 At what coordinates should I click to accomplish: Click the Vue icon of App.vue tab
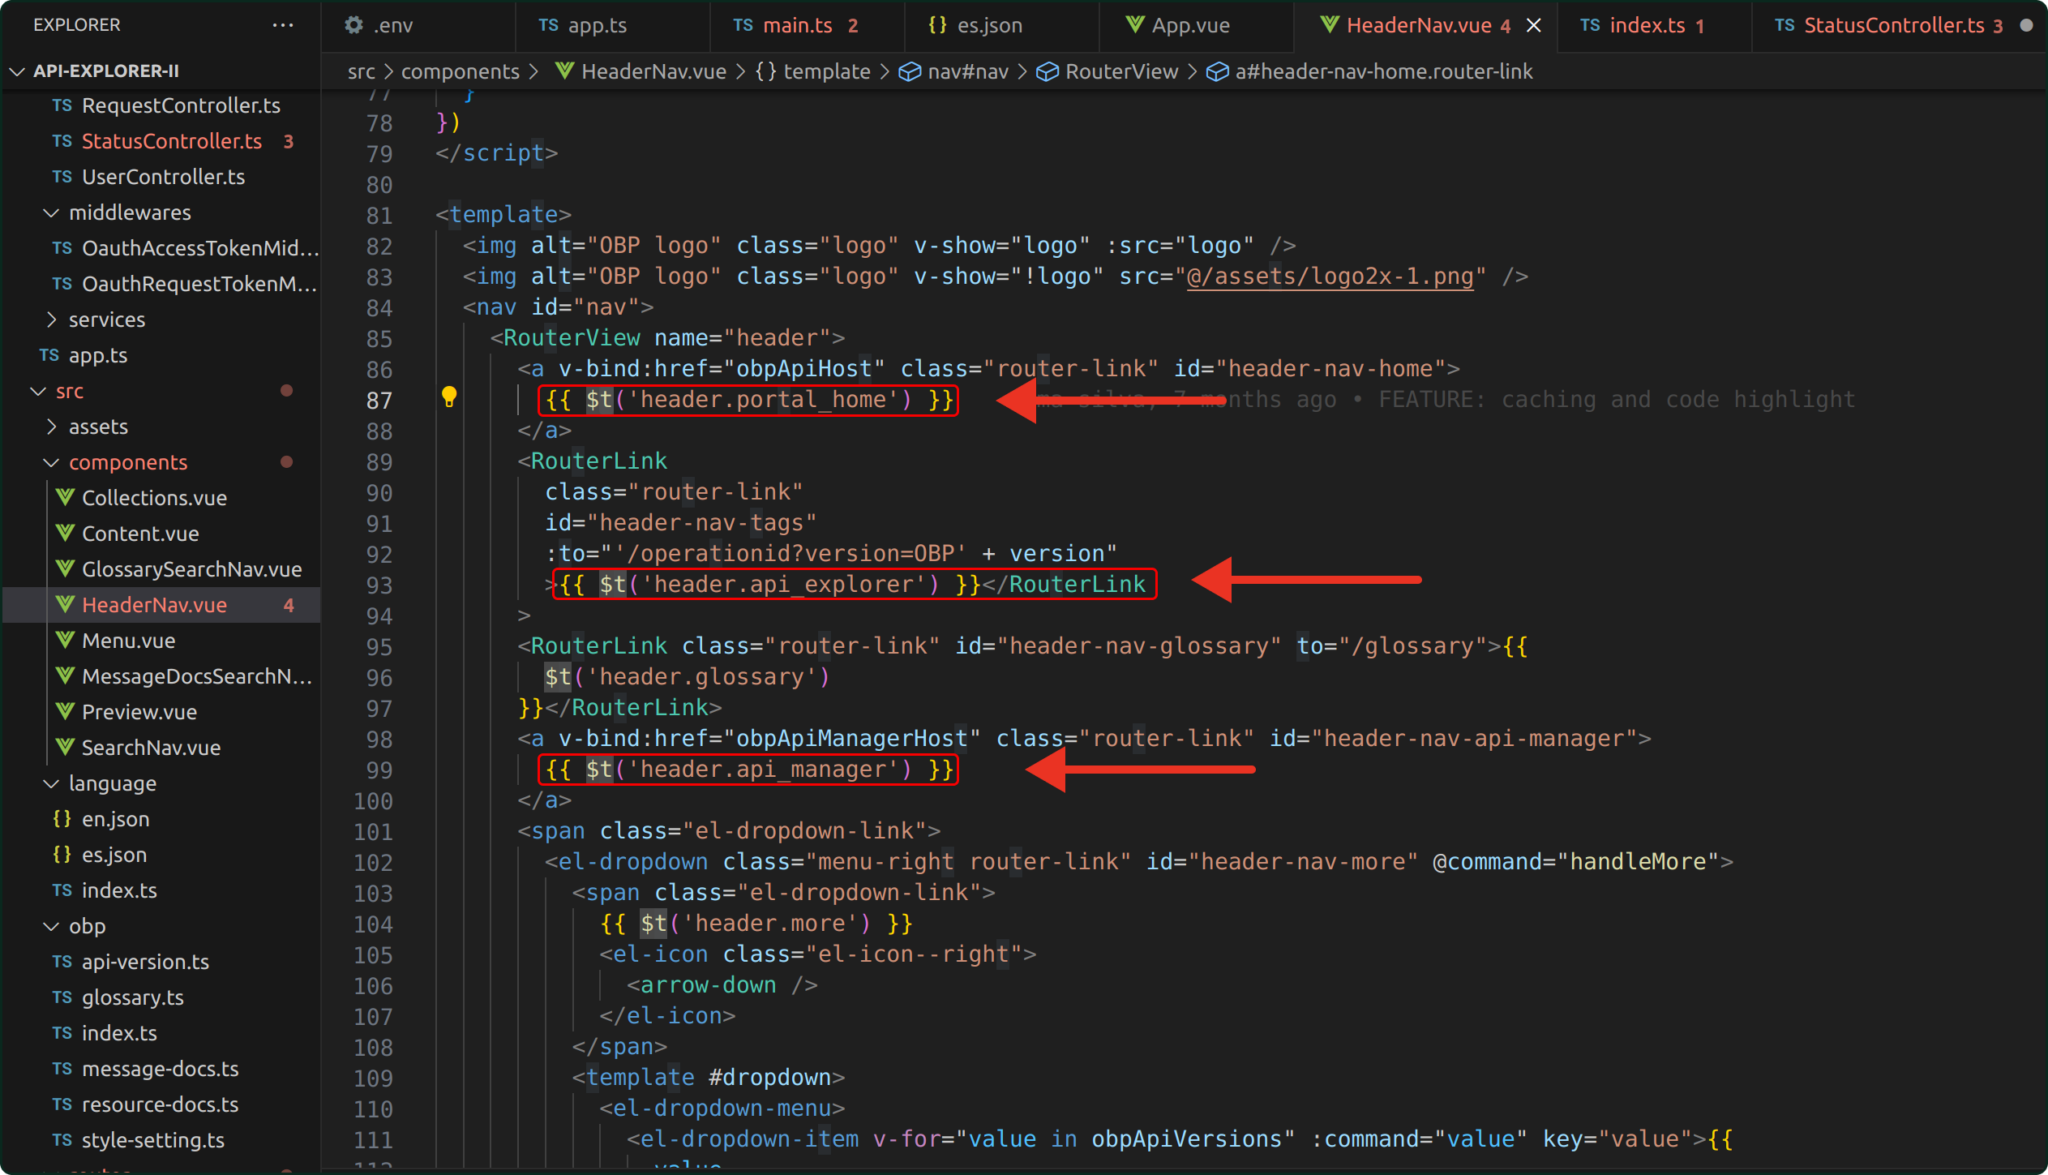point(1134,25)
